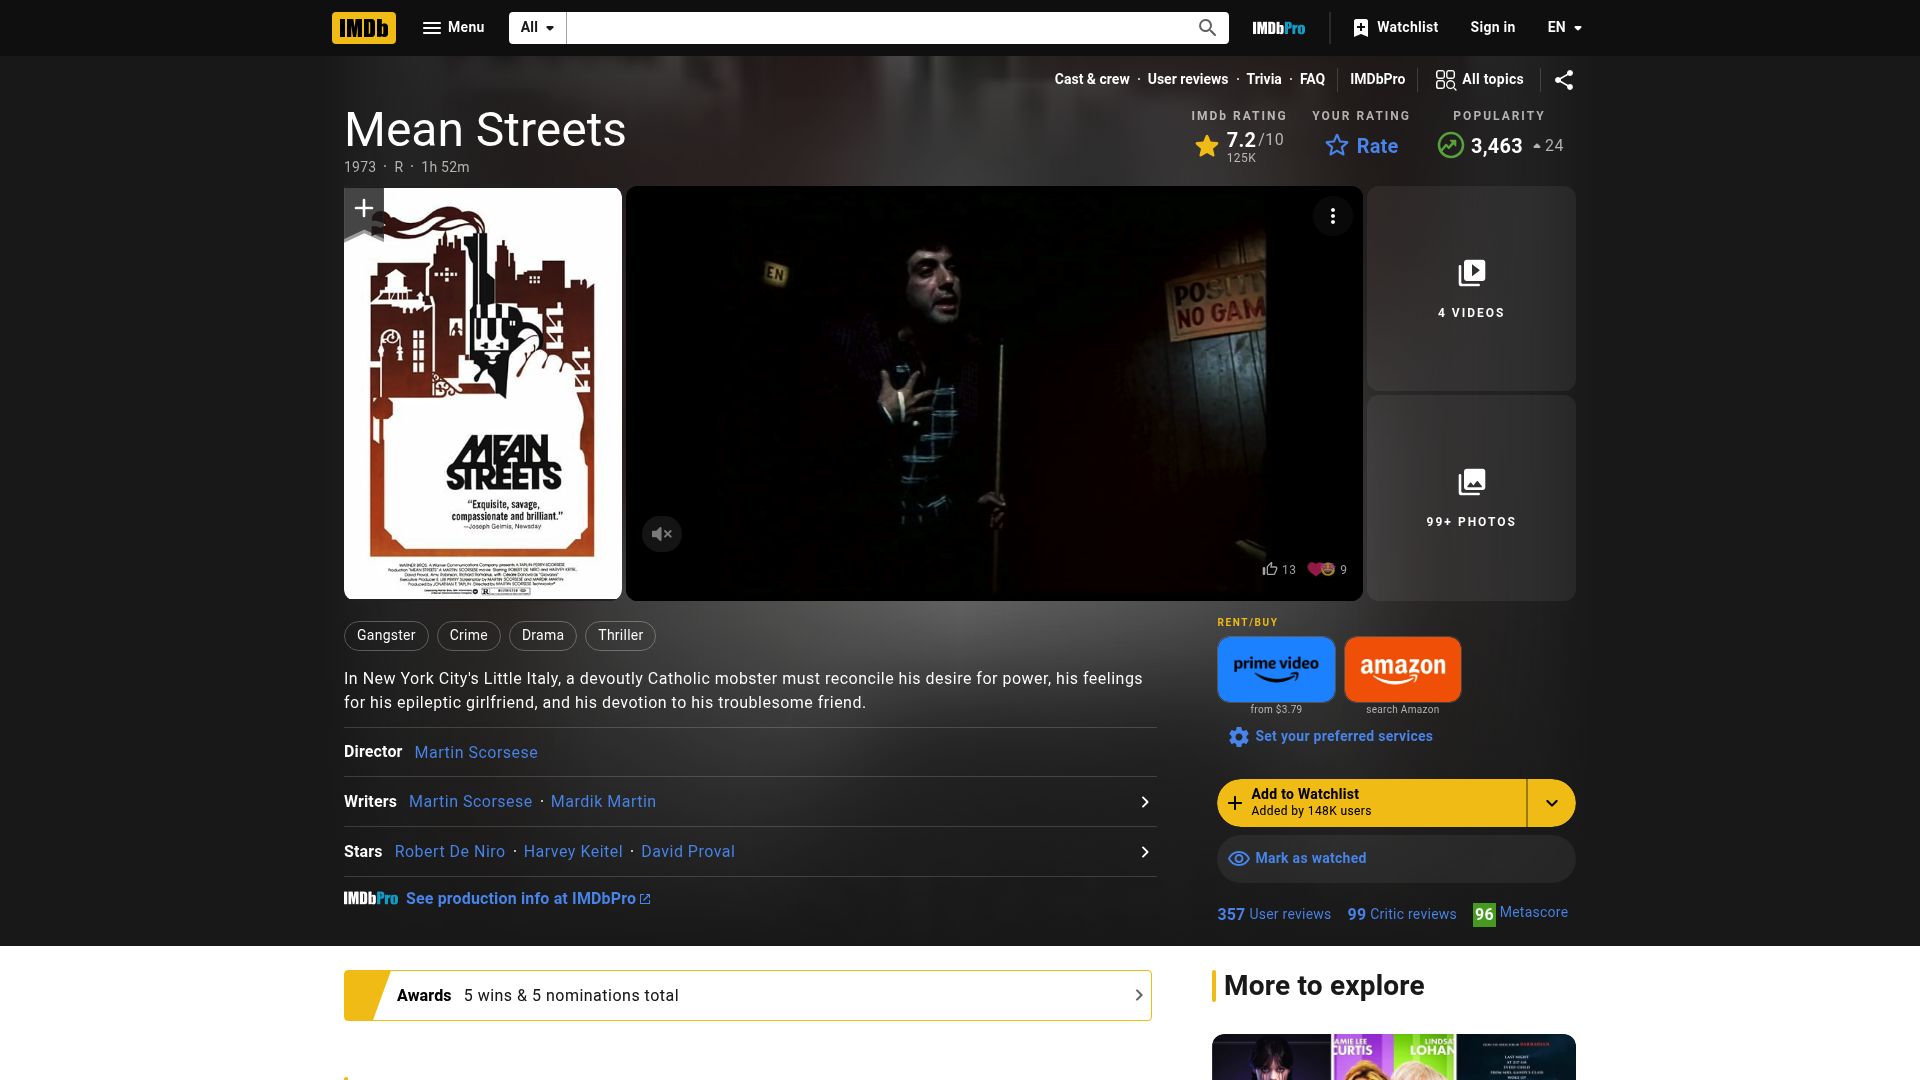The image size is (1920, 1080).
Task: Go to User reviews section link
Action: 1187,79
